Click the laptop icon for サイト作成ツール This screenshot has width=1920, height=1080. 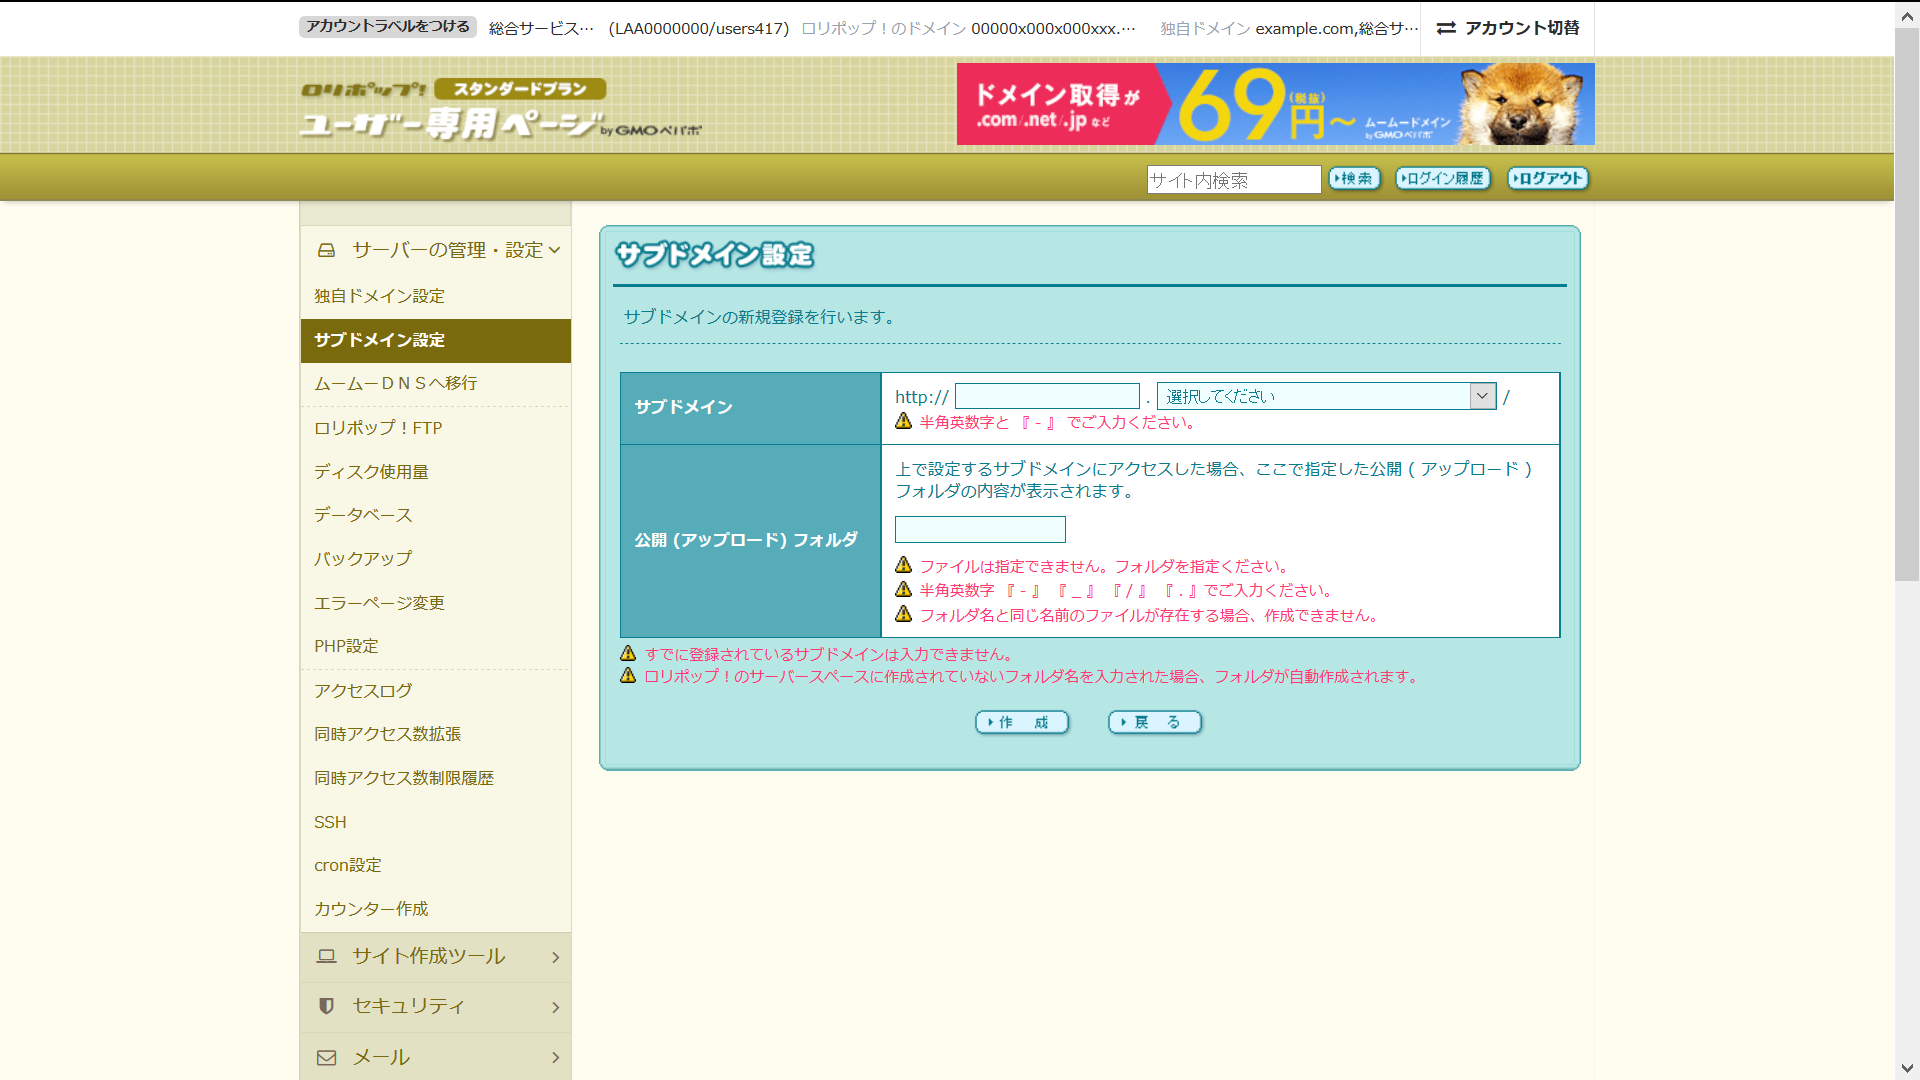[x=326, y=956]
